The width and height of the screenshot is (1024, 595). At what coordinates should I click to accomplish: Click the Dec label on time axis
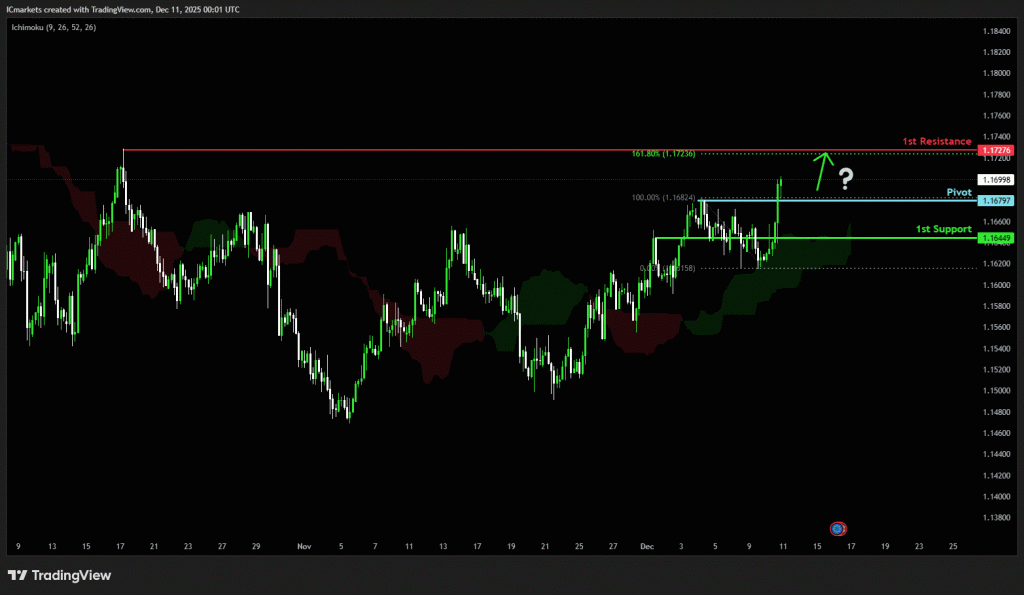tap(646, 547)
